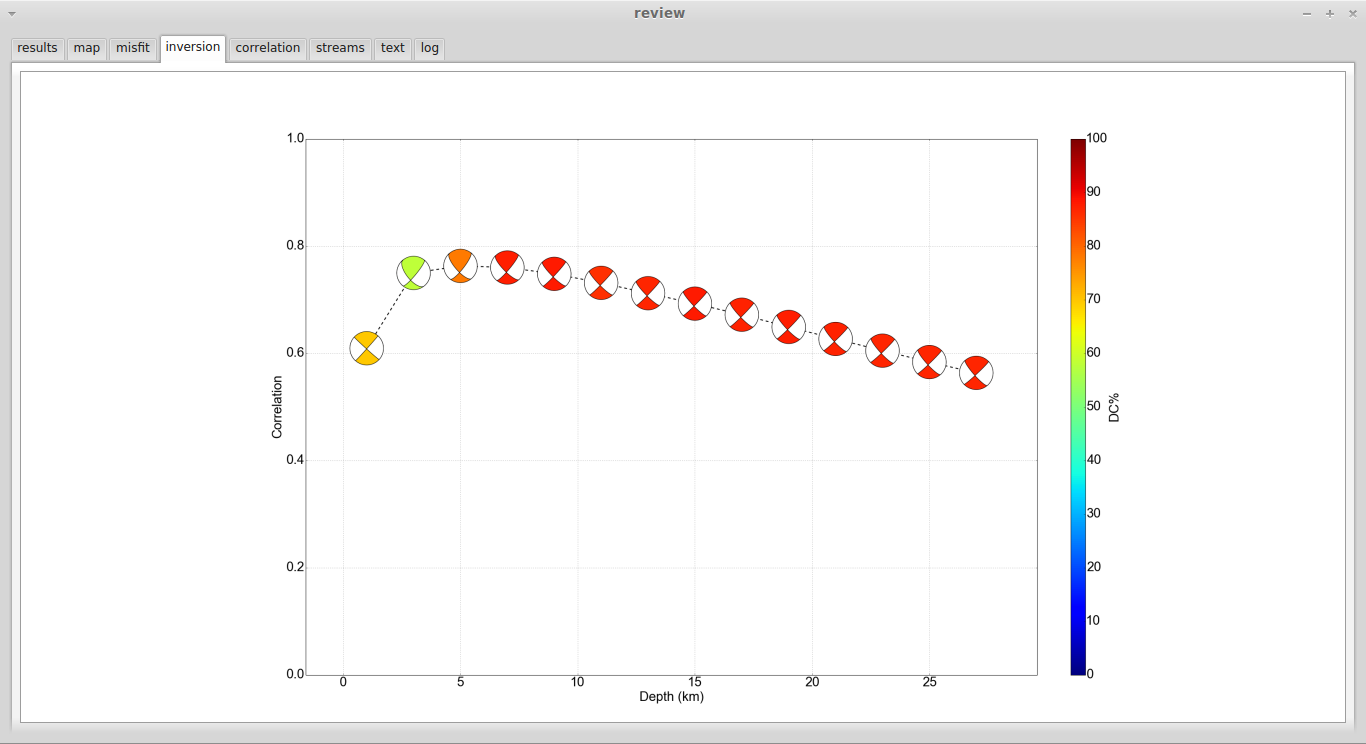
Task: Click the yellow beachball at 1 km depth
Action: click(367, 349)
